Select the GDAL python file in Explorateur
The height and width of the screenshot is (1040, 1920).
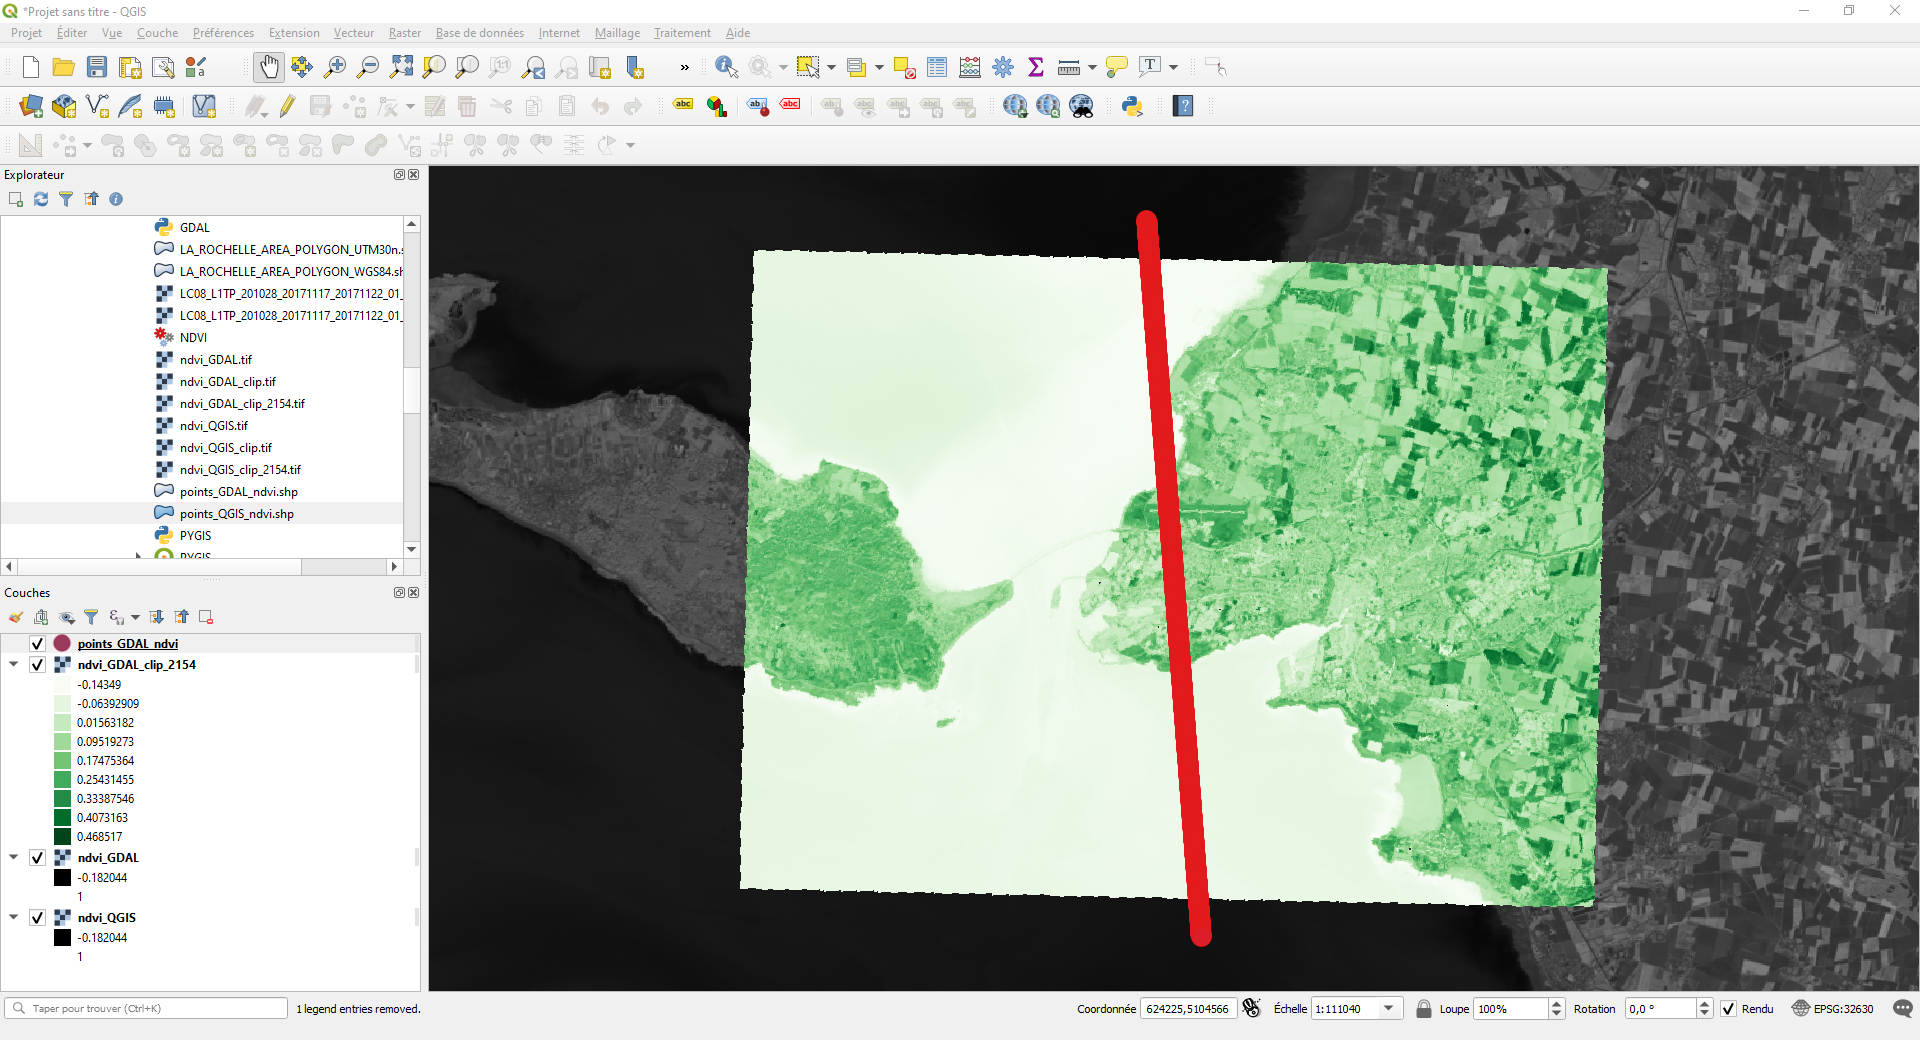pyautogui.click(x=195, y=228)
